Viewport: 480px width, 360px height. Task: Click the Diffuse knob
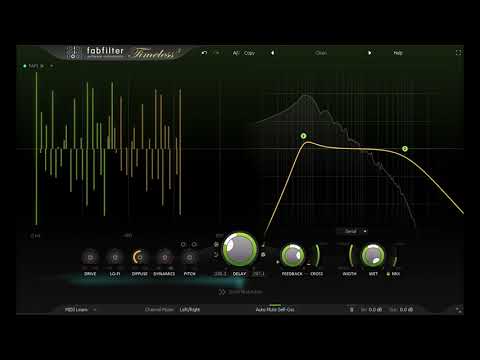click(140, 257)
